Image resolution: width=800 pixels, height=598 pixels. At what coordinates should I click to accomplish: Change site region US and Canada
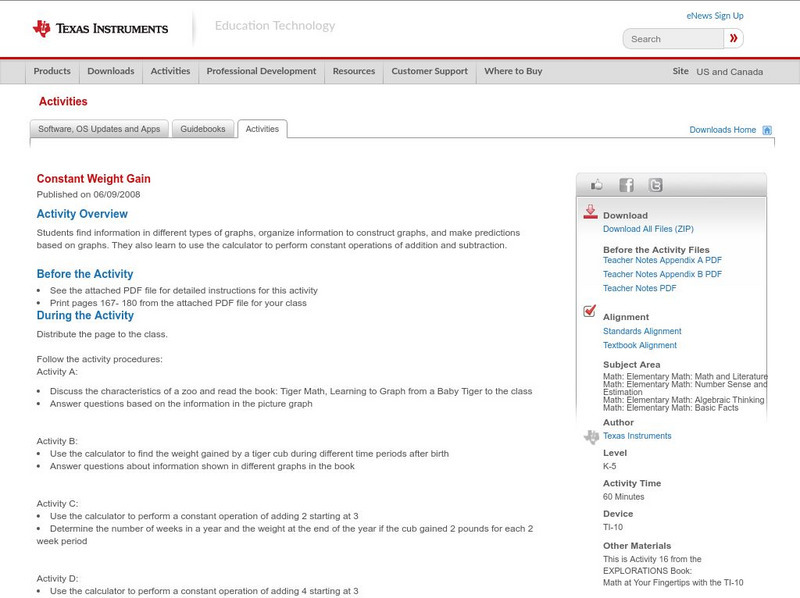click(x=730, y=72)
